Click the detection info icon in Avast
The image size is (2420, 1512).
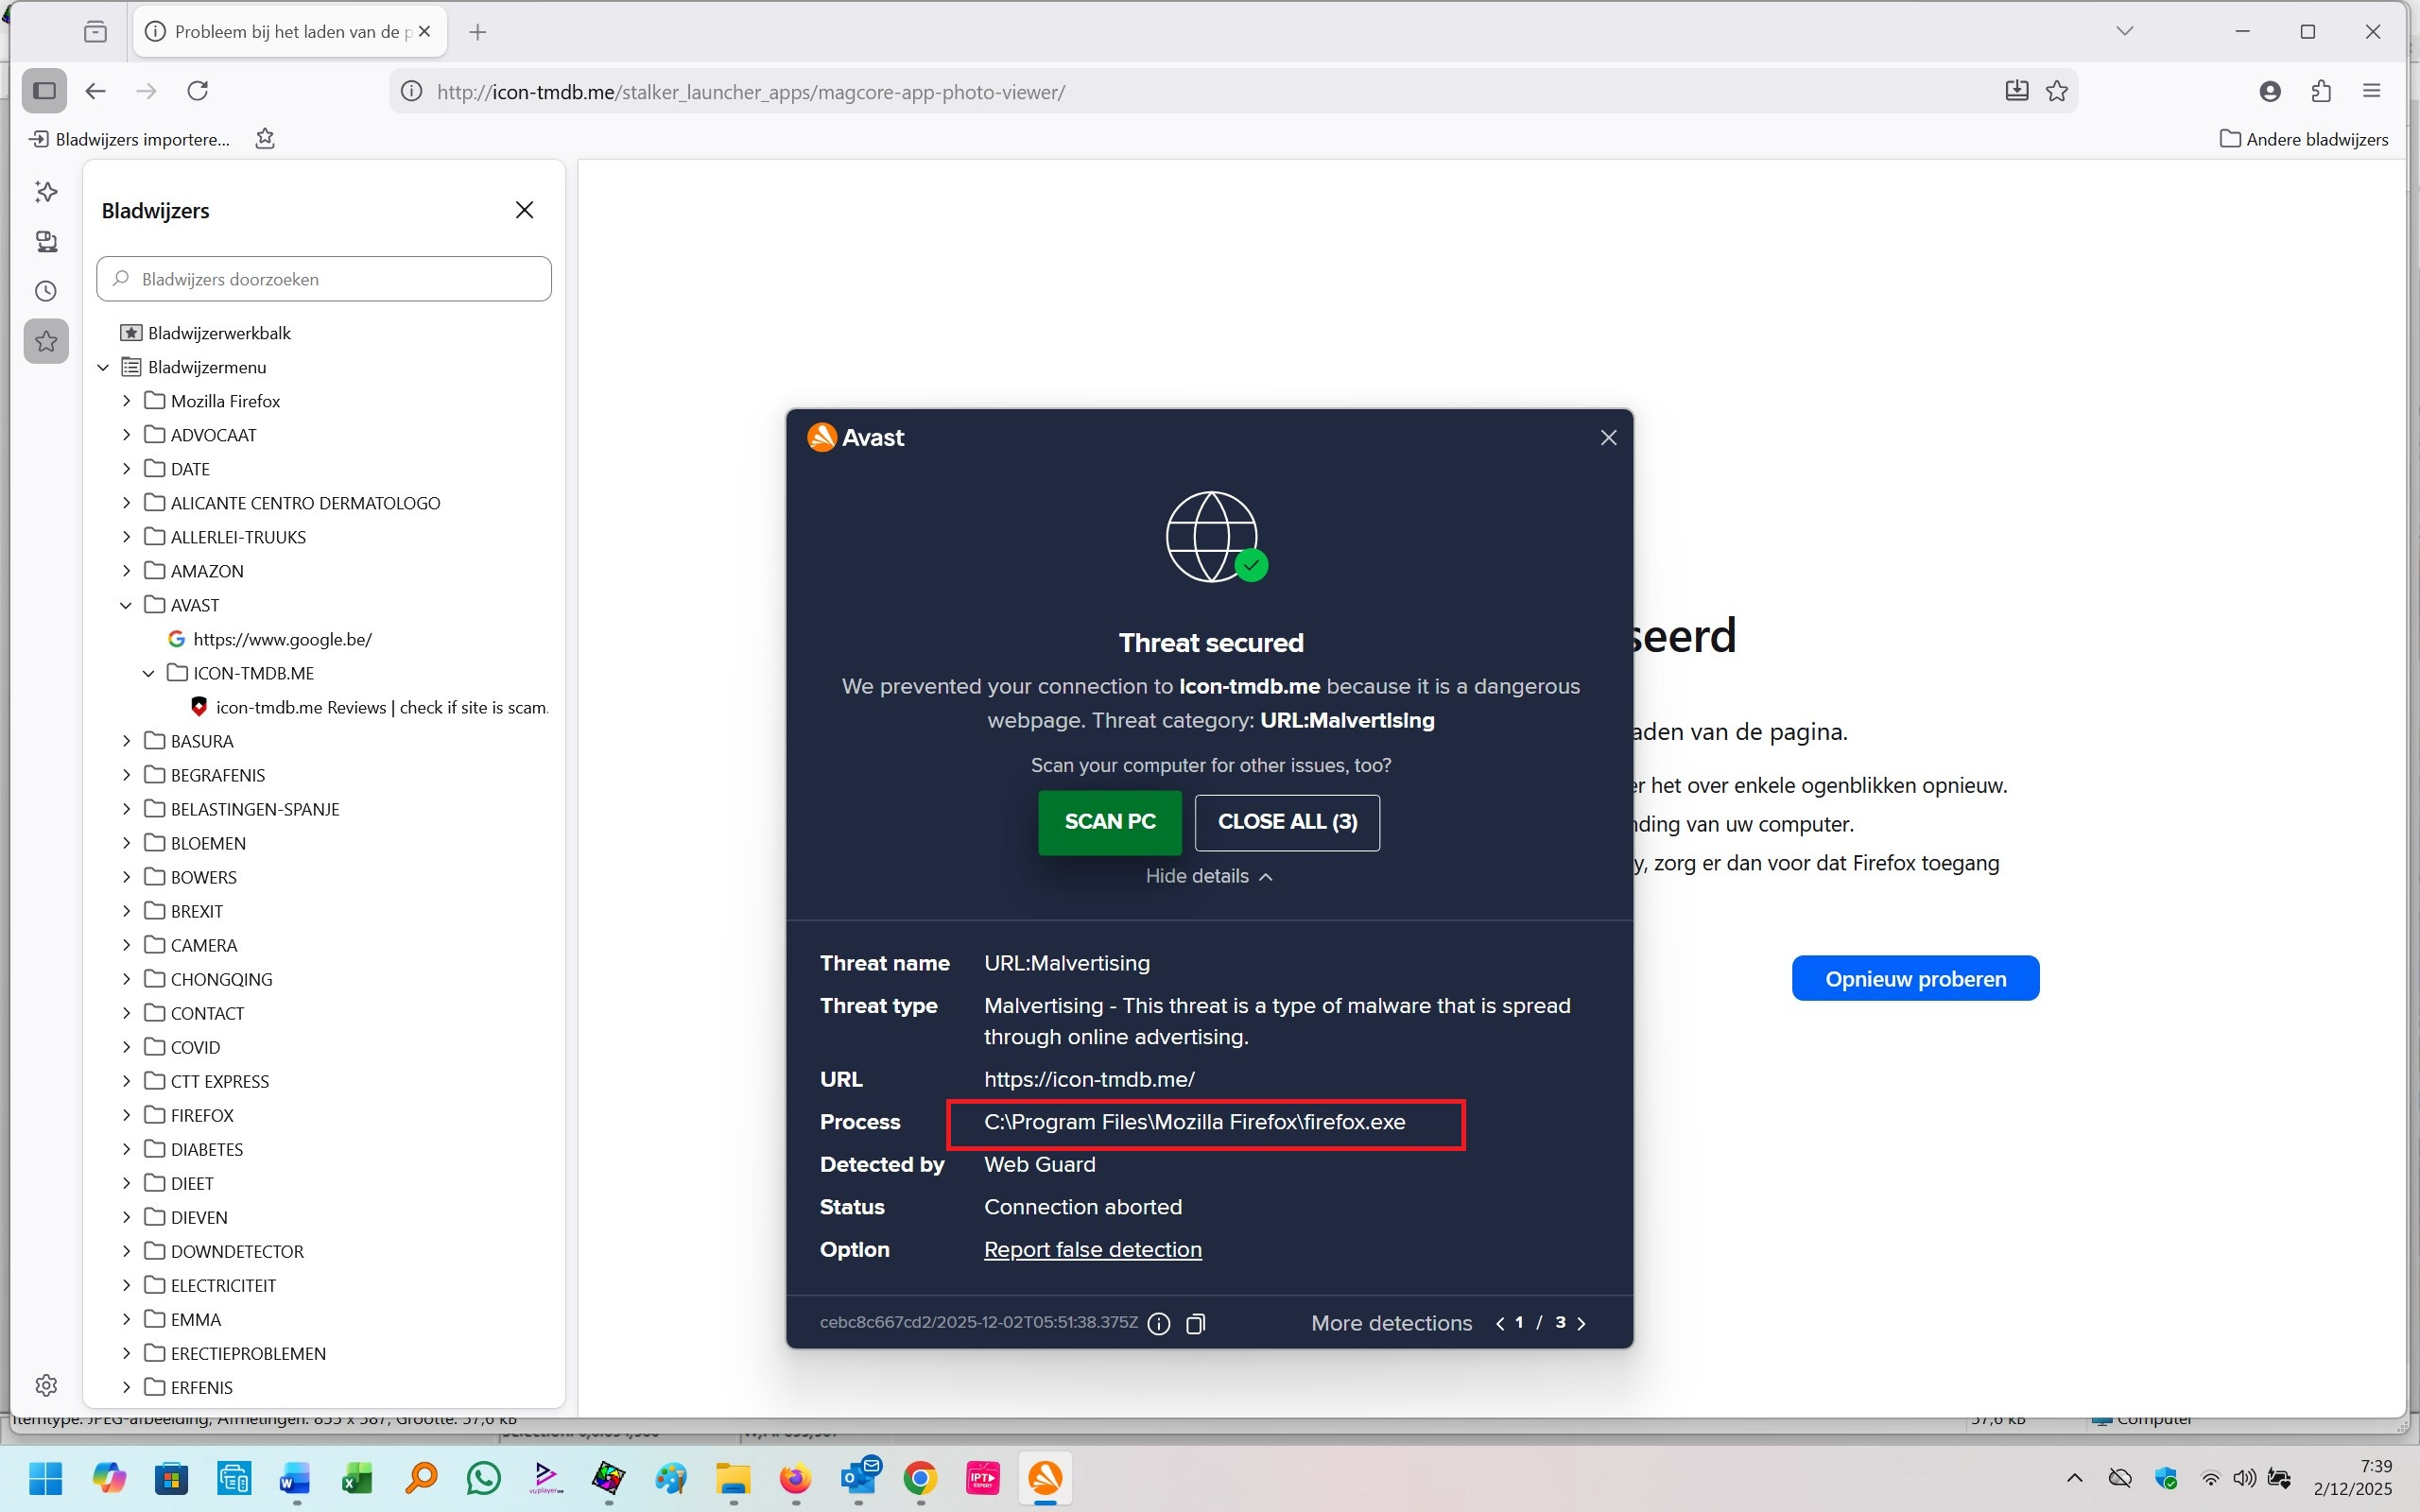pyautogui.click(x=1159, y=1324)
